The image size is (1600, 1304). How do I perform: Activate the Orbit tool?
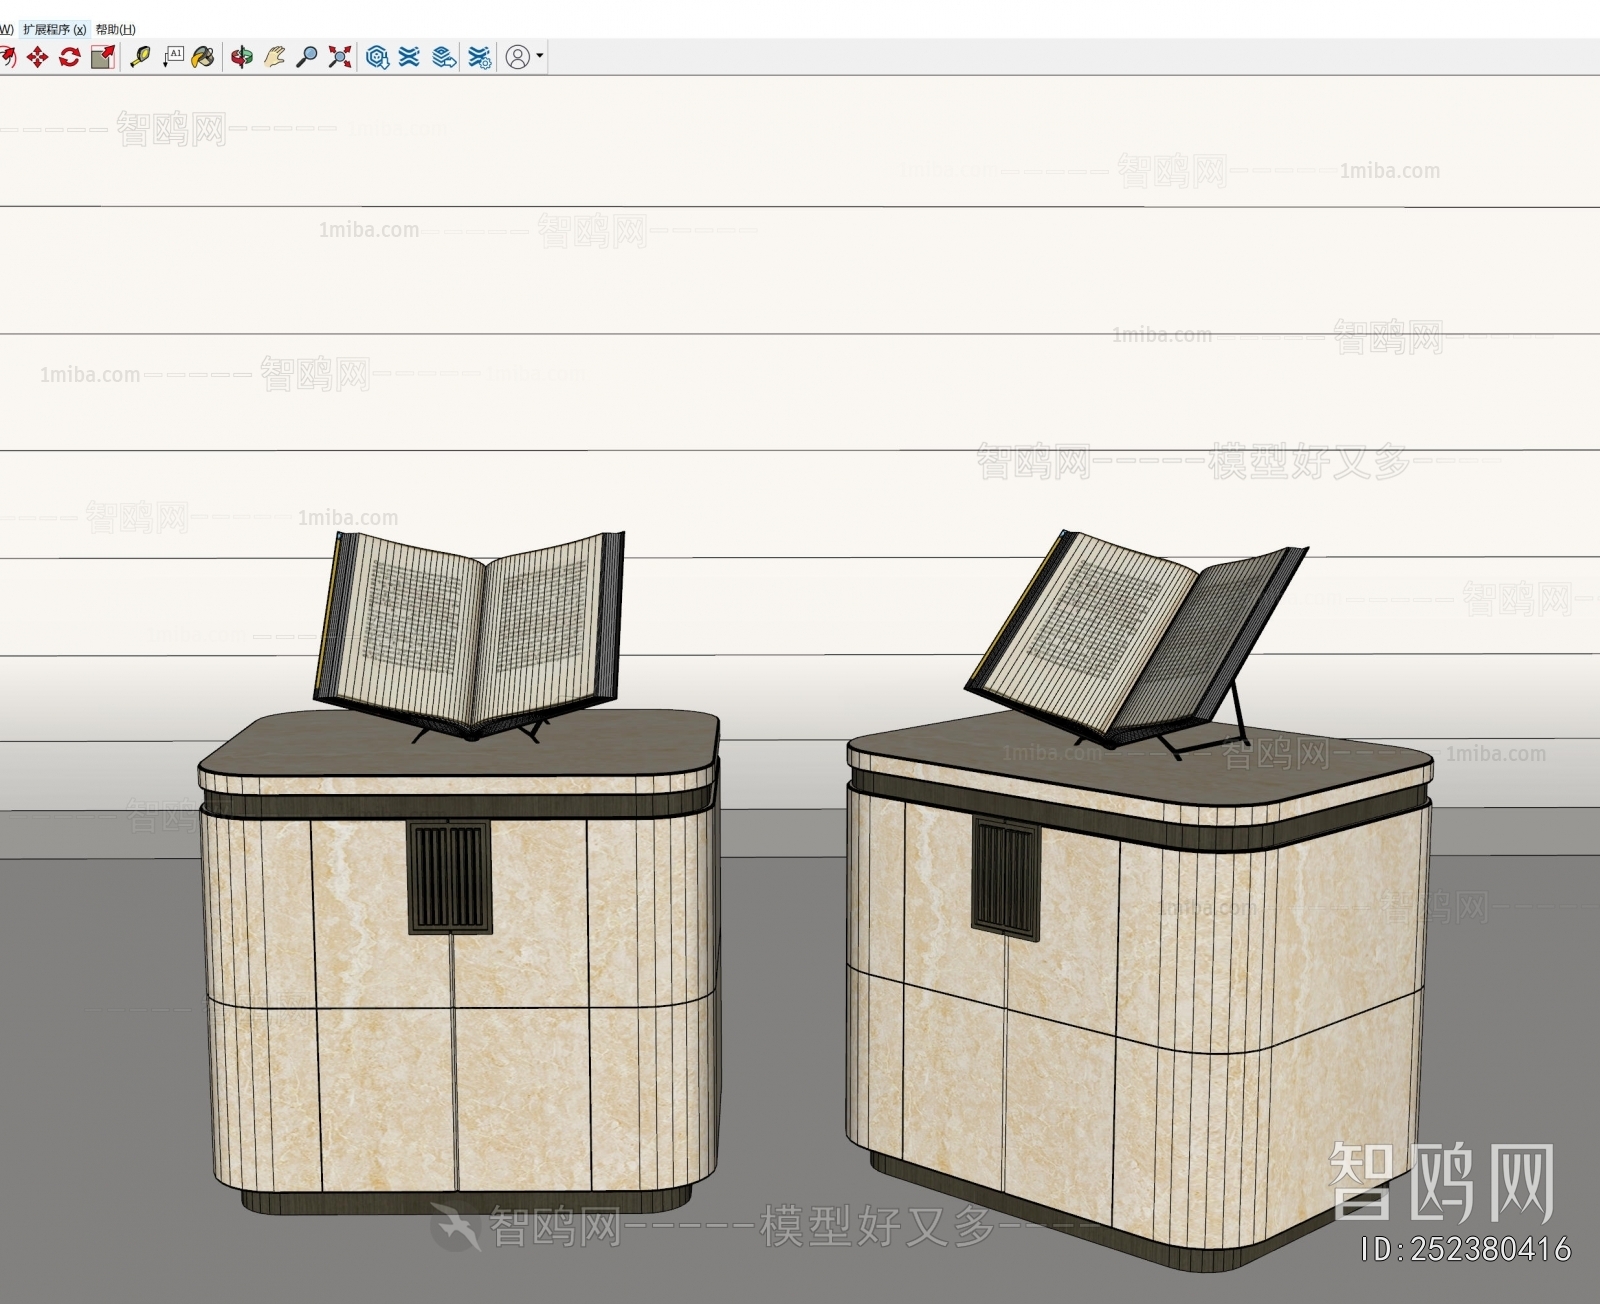point(242,57)
